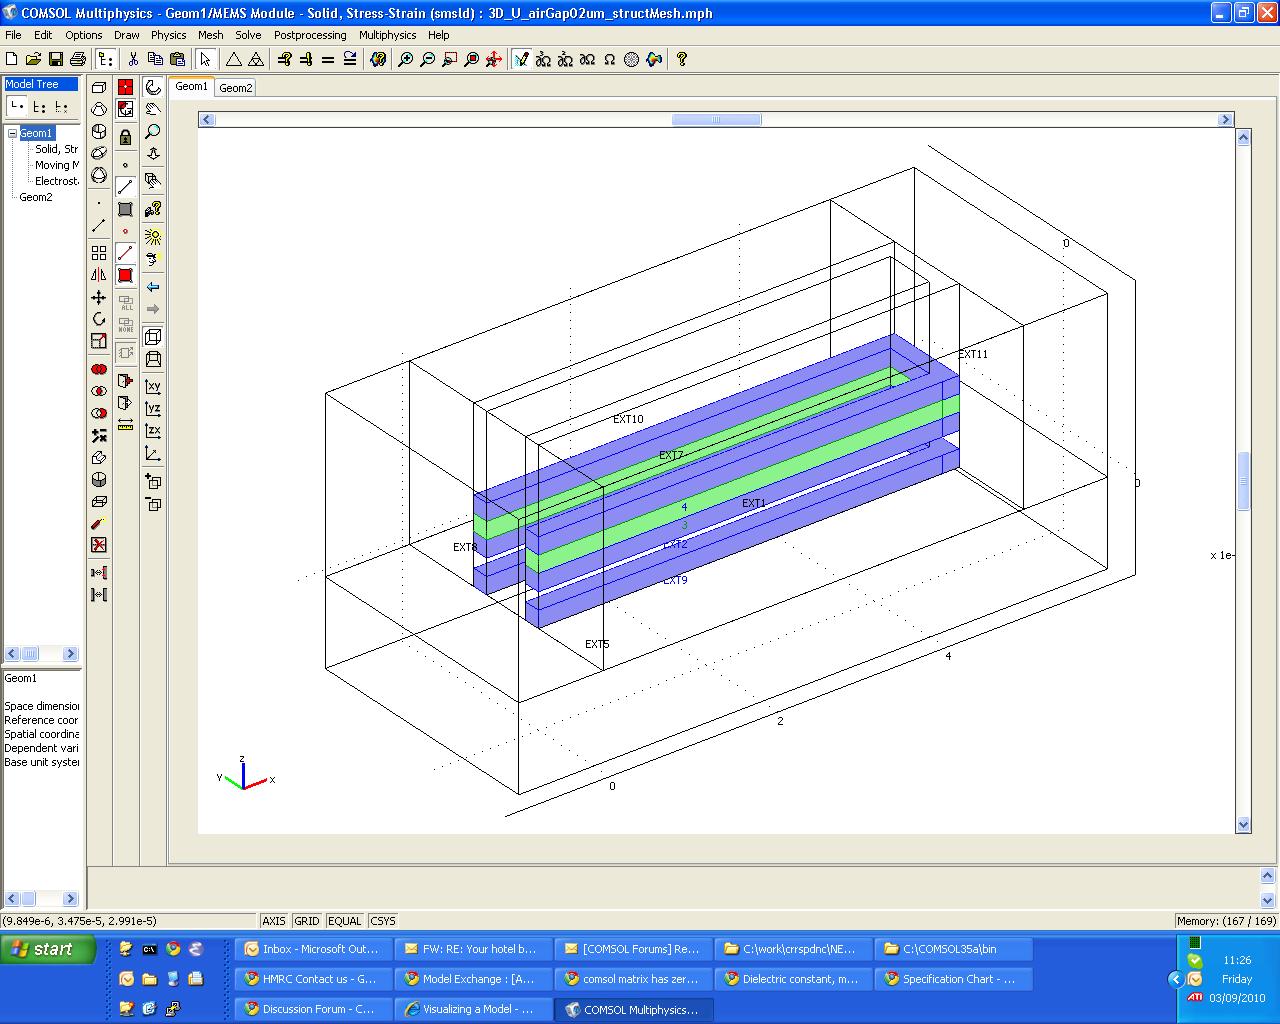Open Inbox - Microsoft Outlook taskbar button

[312, 949]
